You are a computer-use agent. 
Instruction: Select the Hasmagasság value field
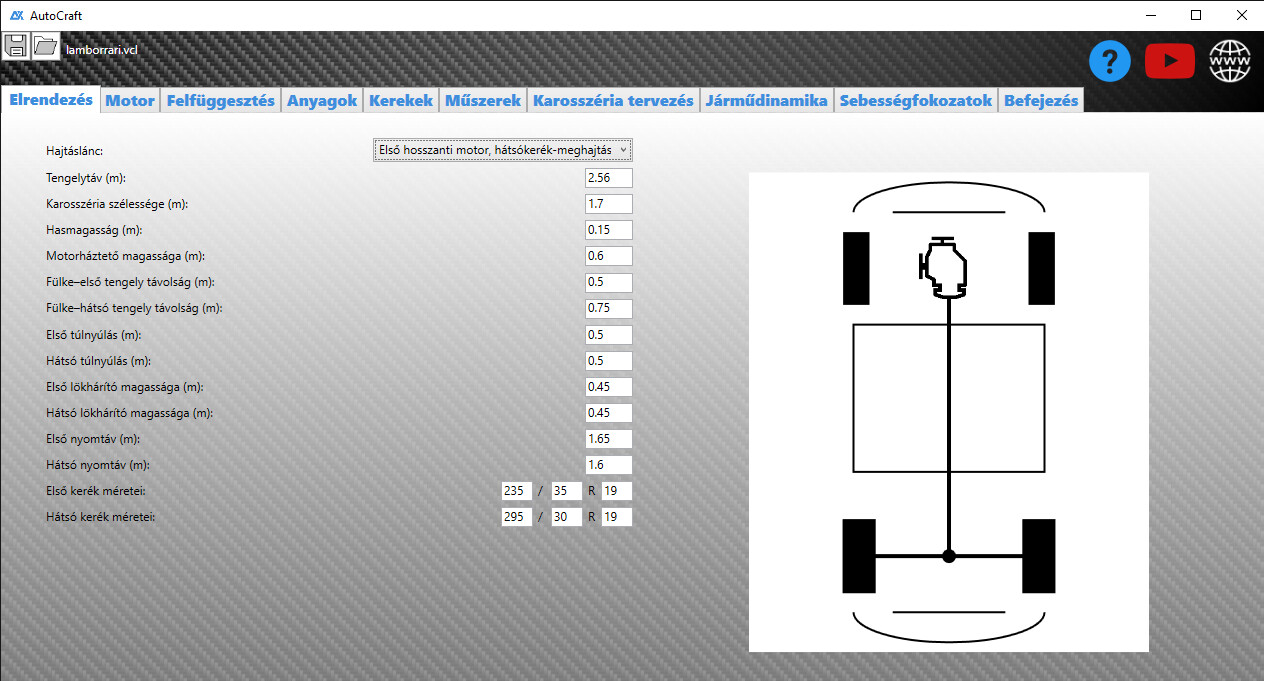608,230
